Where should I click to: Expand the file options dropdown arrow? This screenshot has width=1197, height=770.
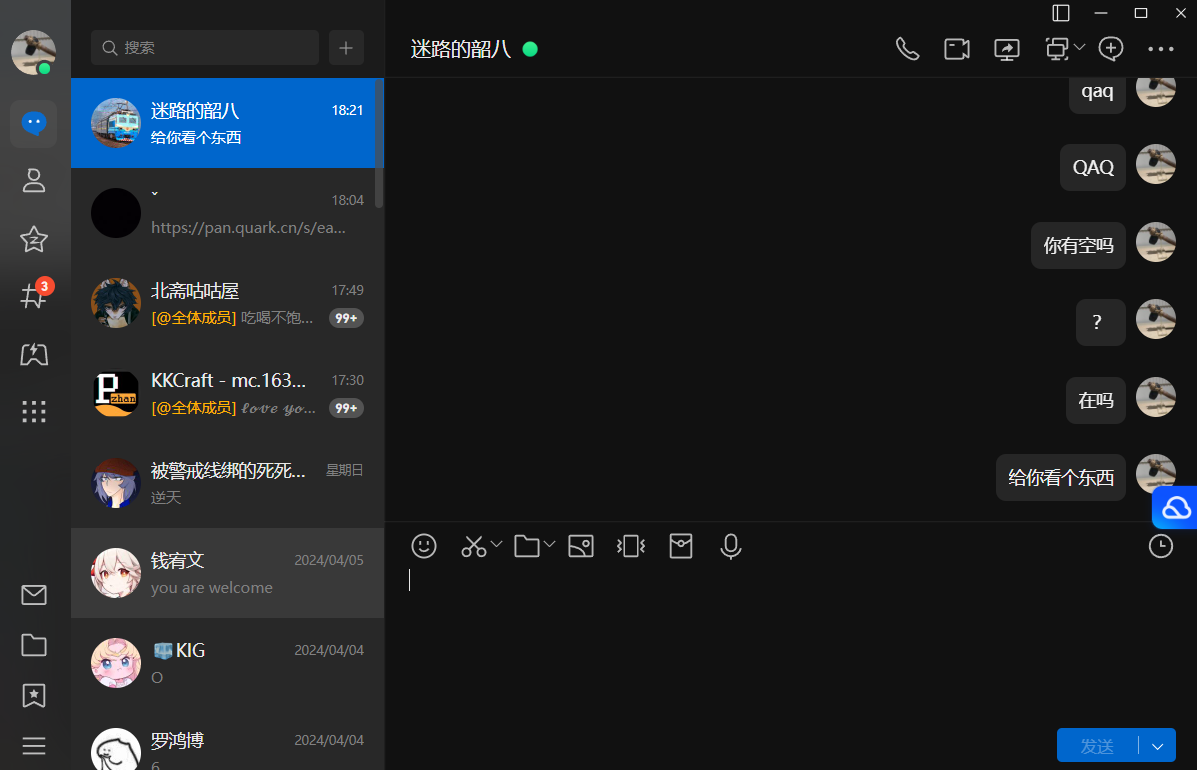[x=550, y=544]
